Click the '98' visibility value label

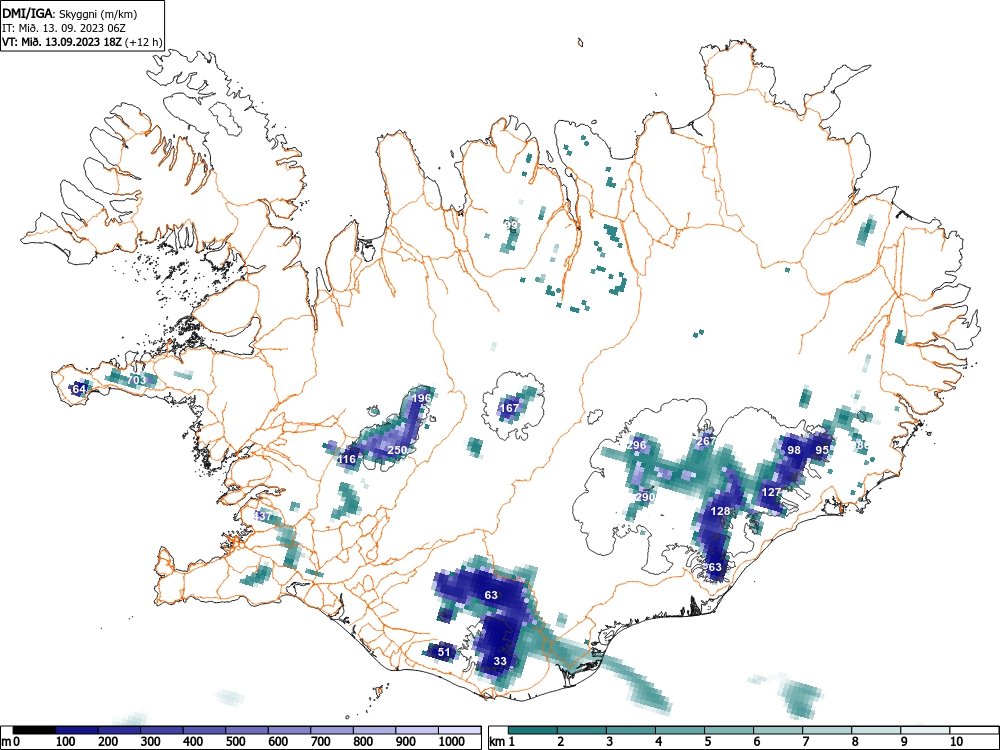pyautogui.click(x=793, y=450)
